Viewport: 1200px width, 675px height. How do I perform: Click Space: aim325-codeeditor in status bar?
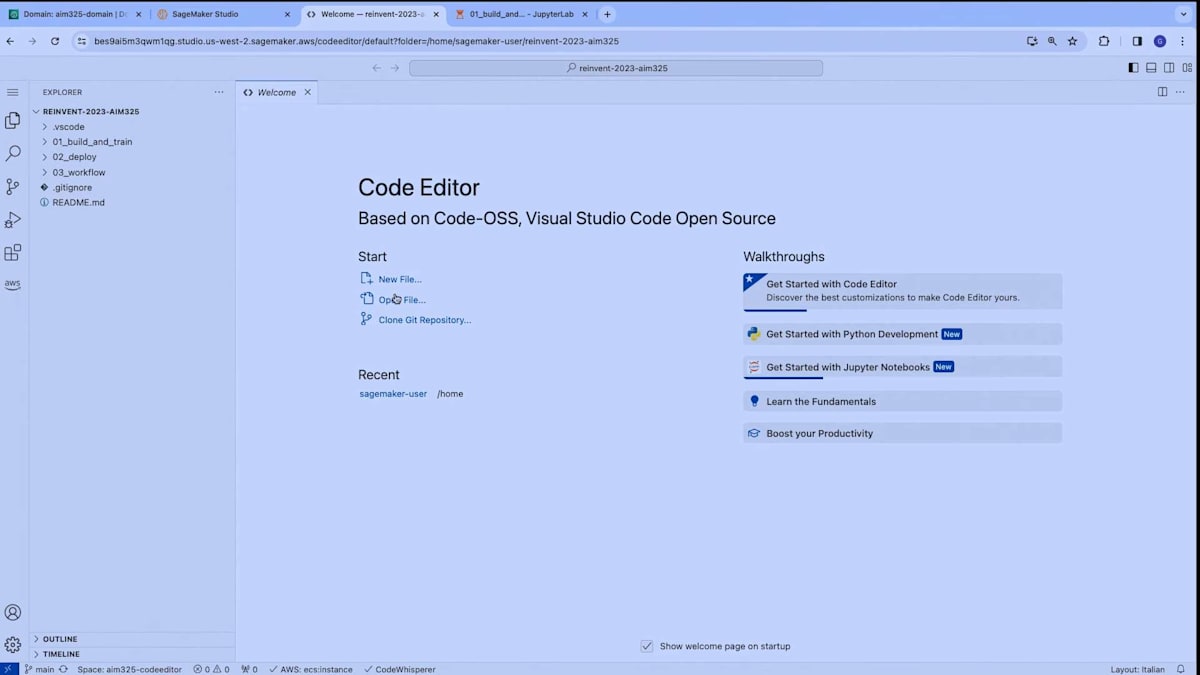pyautogui.click(x=130, y=669)
